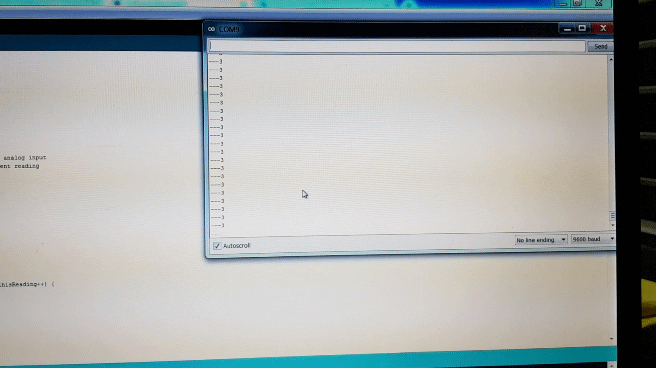This screenshot has width=656, height=368.
Task: Maximize the COM9 serial monitor window
Action: [x=582, y=28]
